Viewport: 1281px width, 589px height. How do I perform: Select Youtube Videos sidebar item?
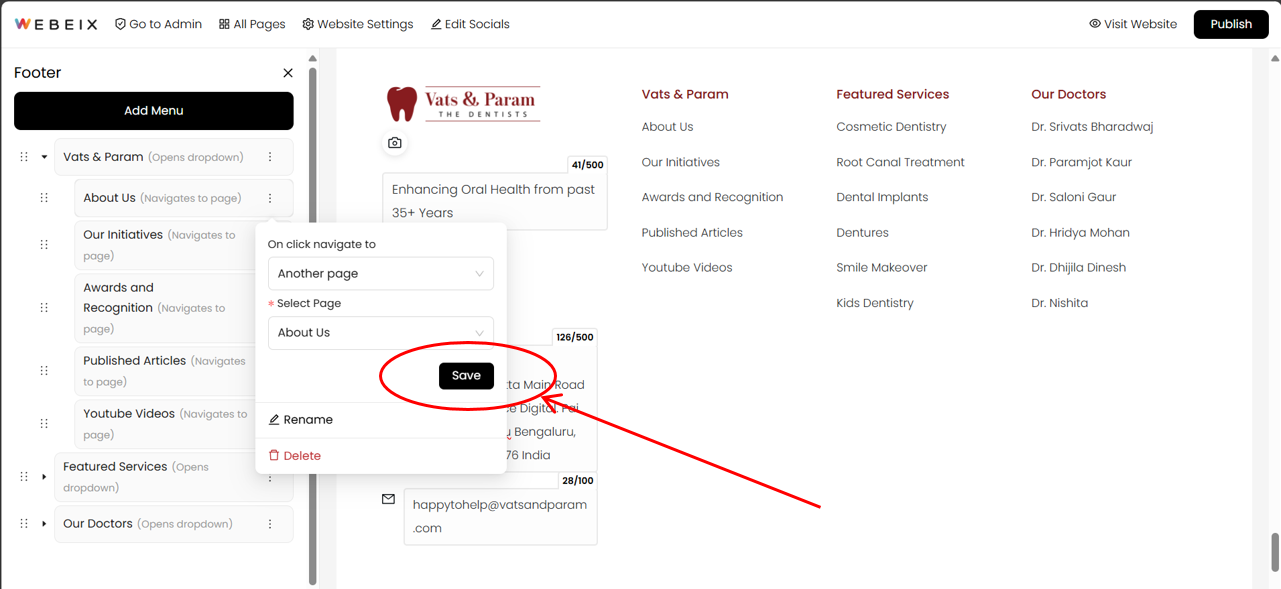click(163, 424)
